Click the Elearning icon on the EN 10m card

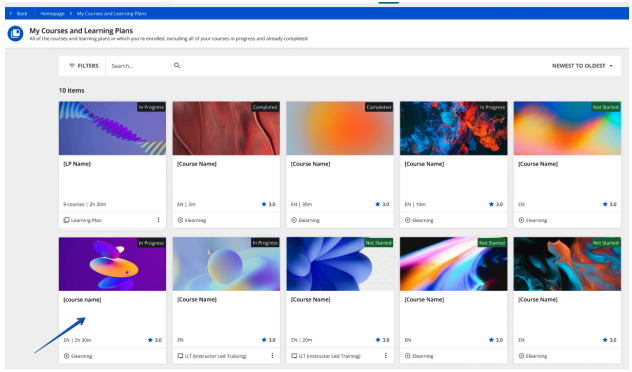coord(407,220)
